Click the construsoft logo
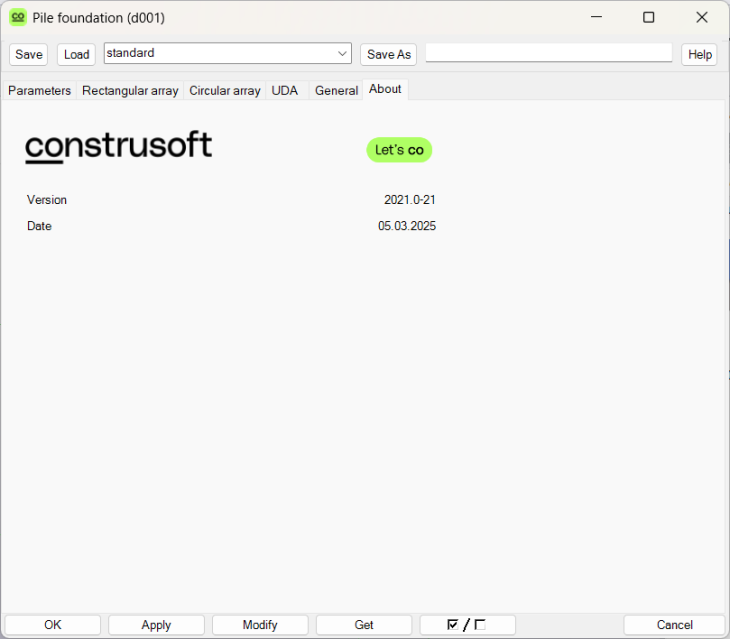 pyautogui.click(x=119, y=146)
